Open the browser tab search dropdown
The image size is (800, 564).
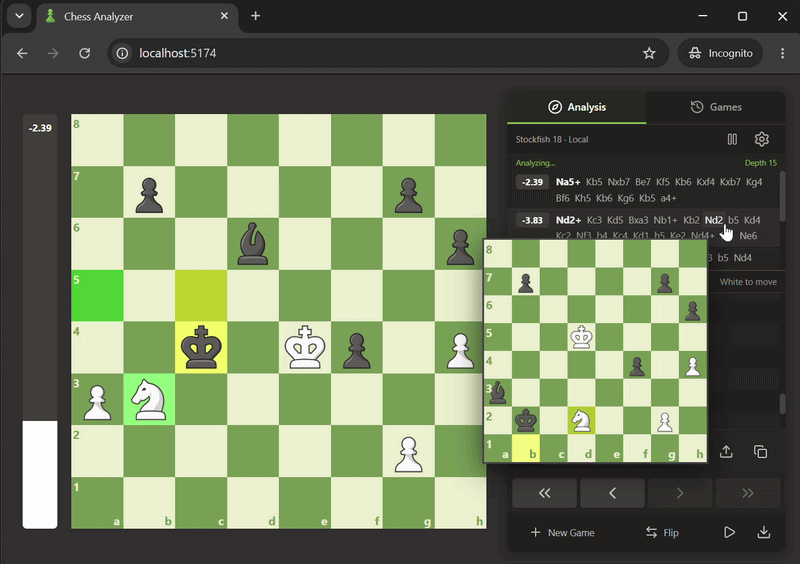coord(19,16)
